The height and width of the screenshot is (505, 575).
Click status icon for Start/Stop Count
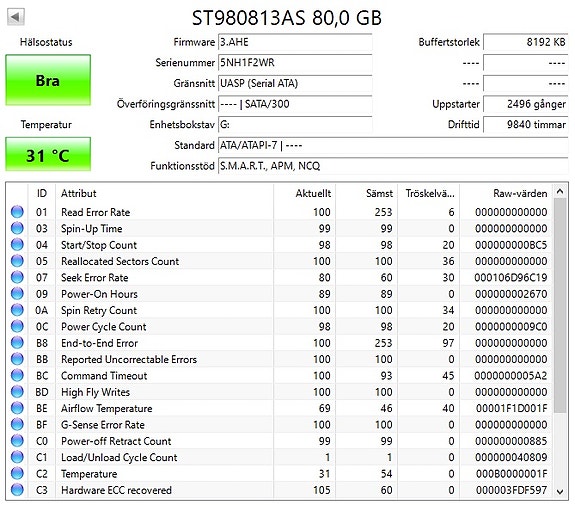(17, 245)
